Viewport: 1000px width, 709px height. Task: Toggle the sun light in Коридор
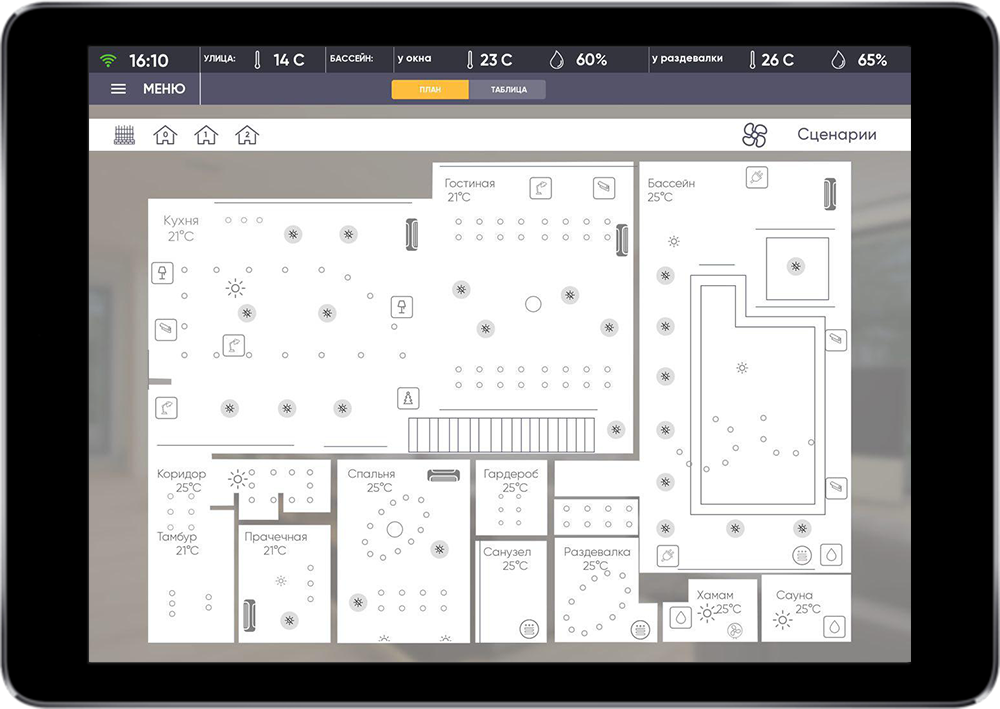[238, 479]
